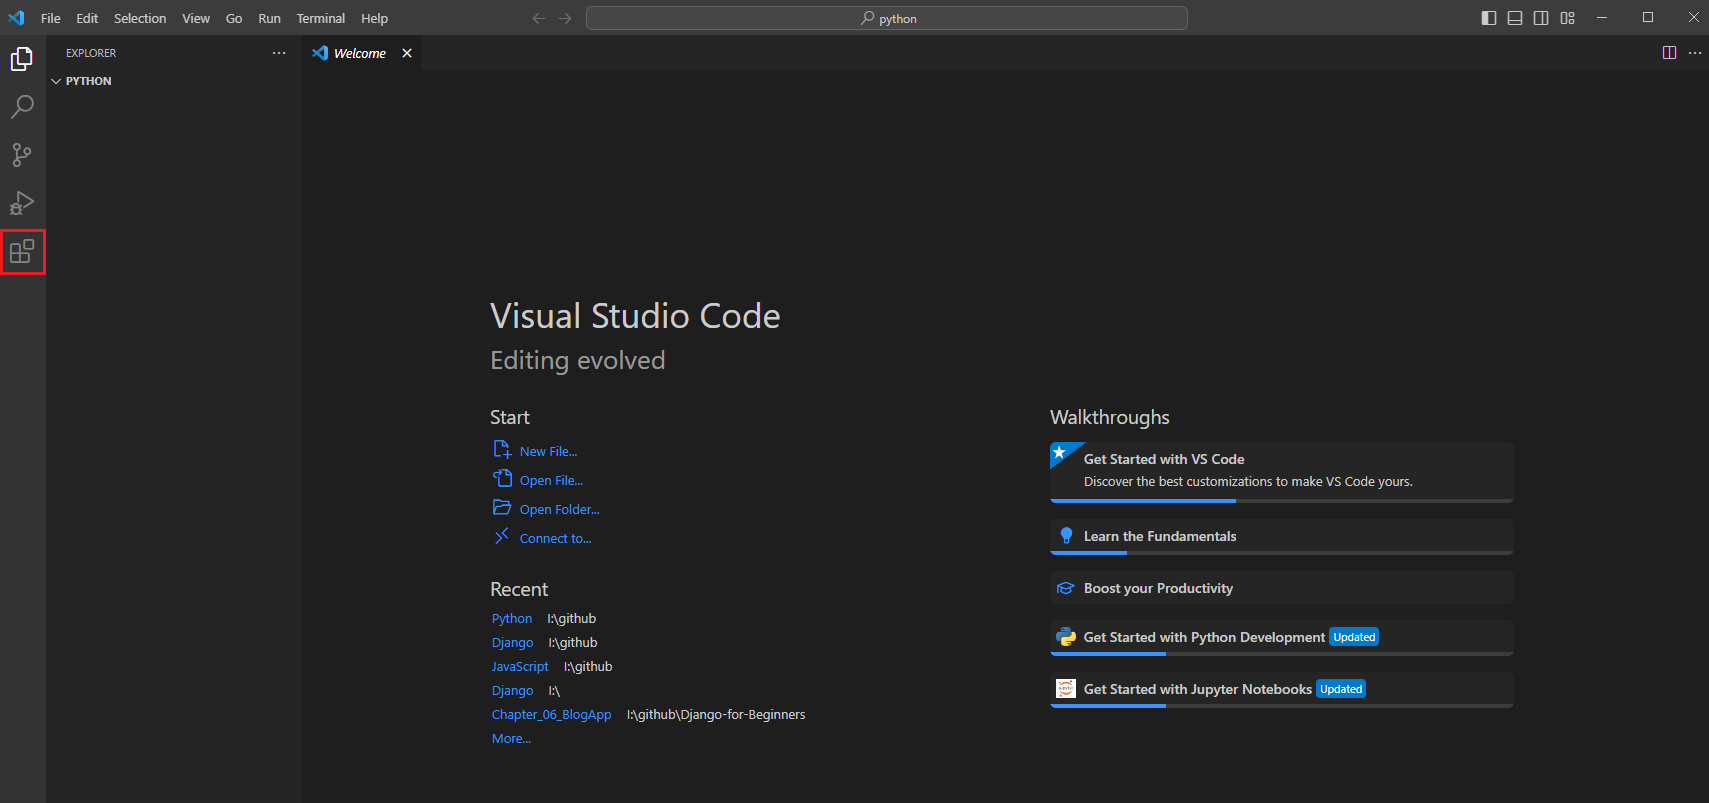Open recent Django project in I:\github

tap(513, 642)
